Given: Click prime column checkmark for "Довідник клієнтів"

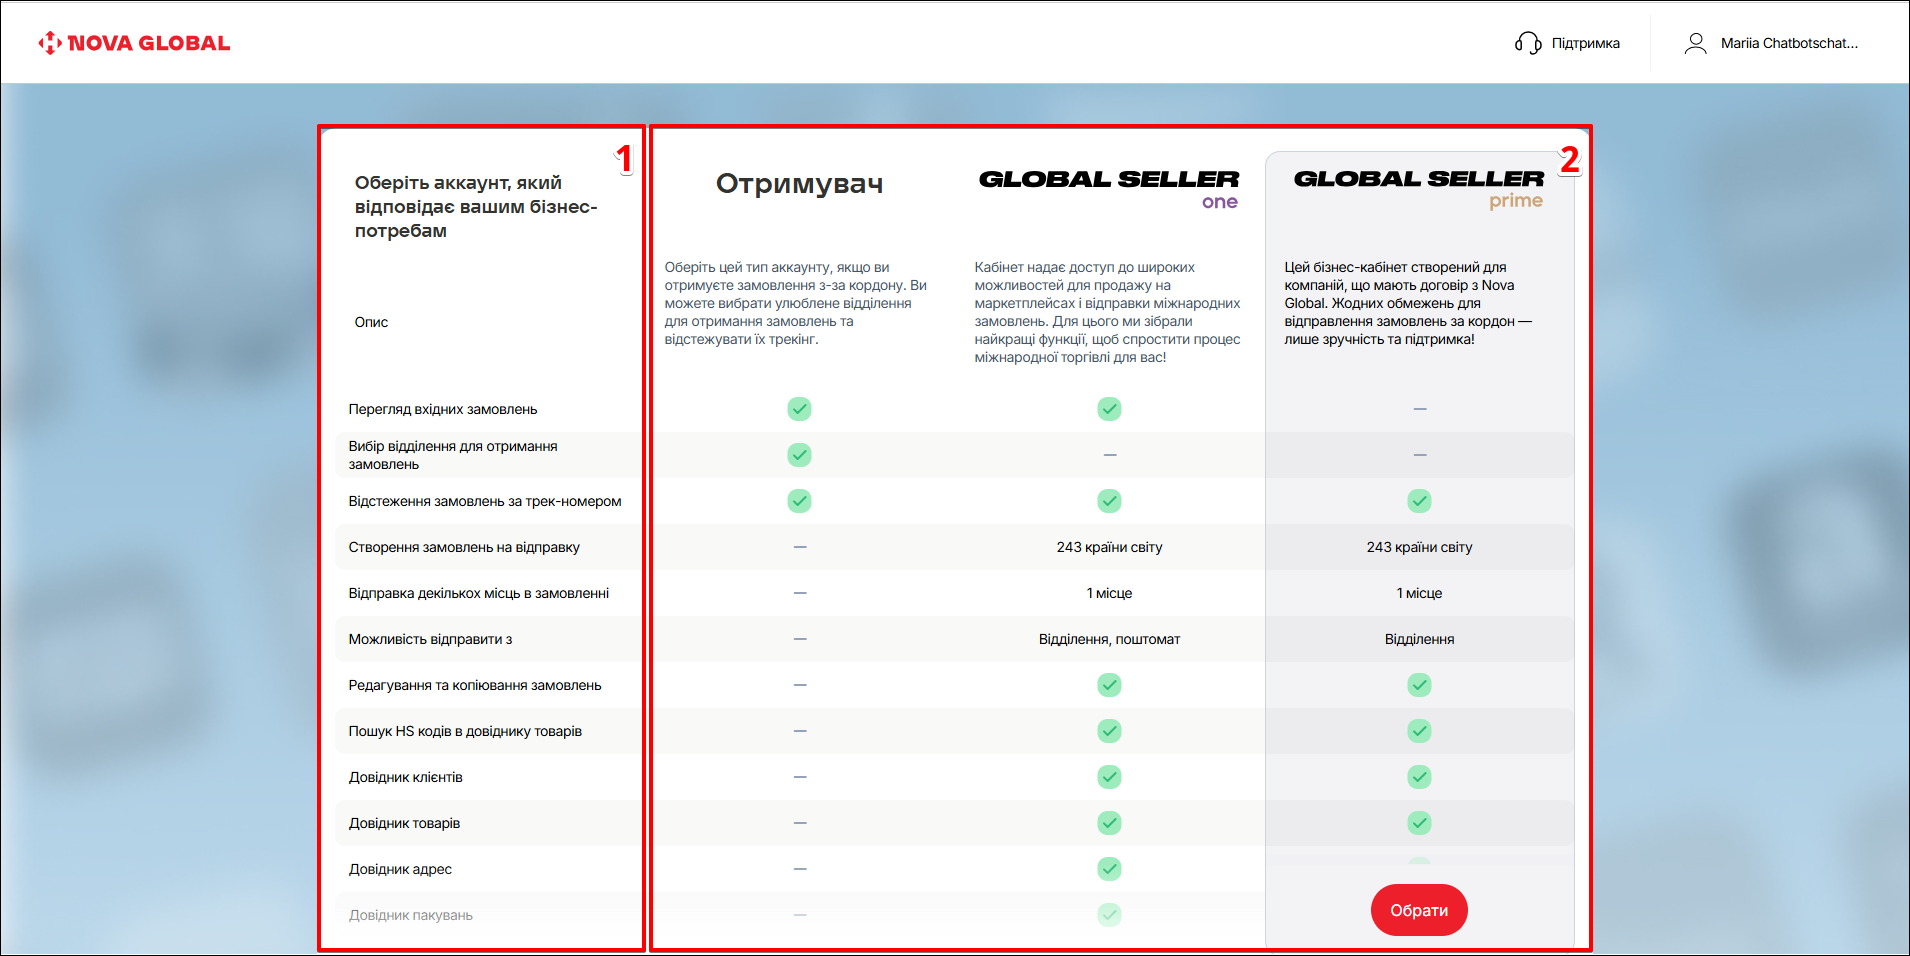Looking at the screenshot, I should coord(1419,777).
